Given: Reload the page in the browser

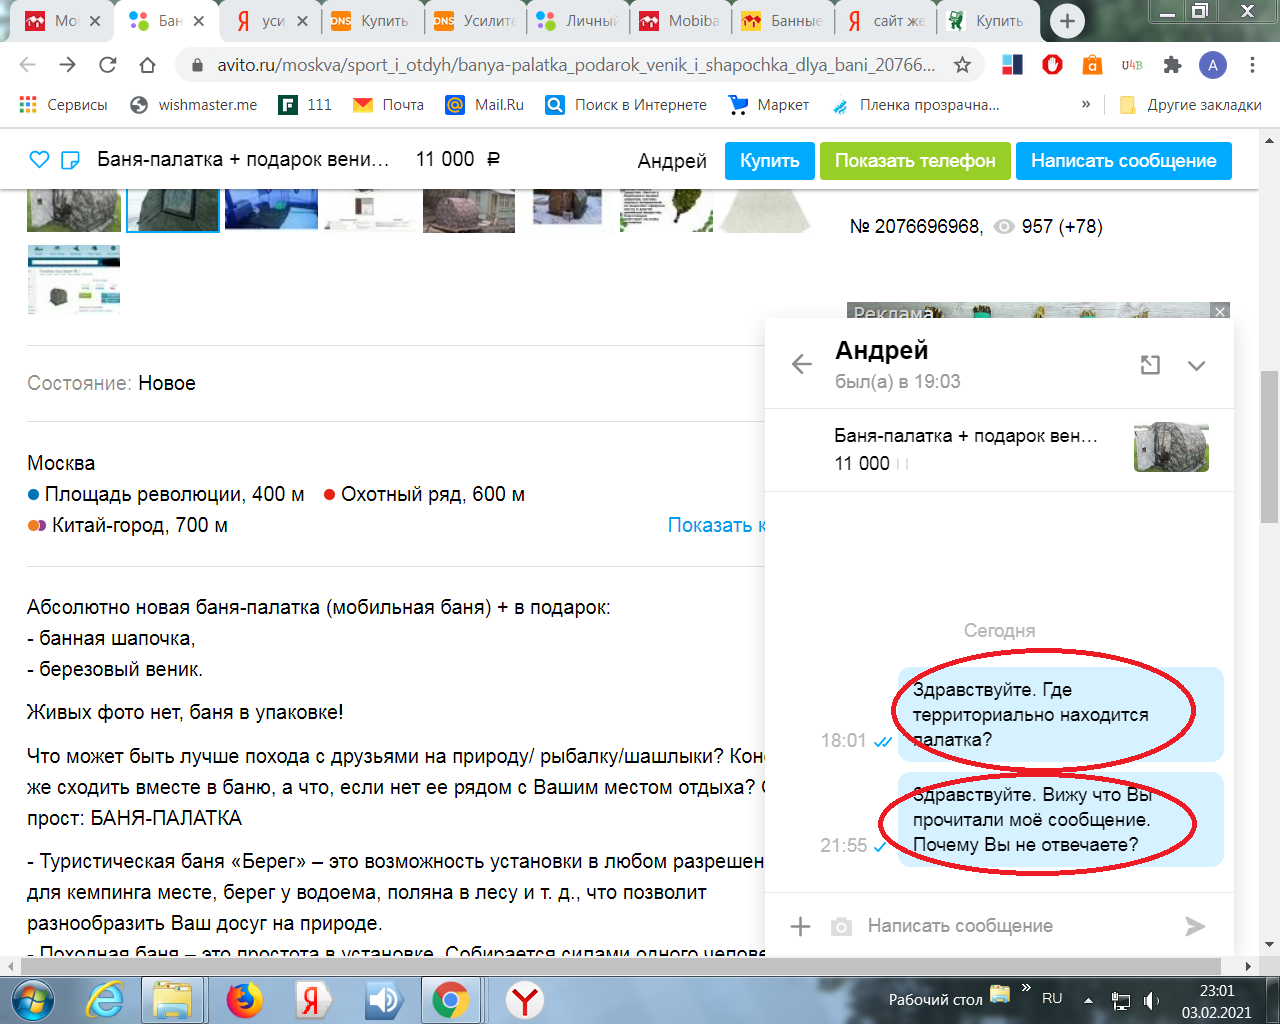Looking at the screenshot, I should [108, 65].
